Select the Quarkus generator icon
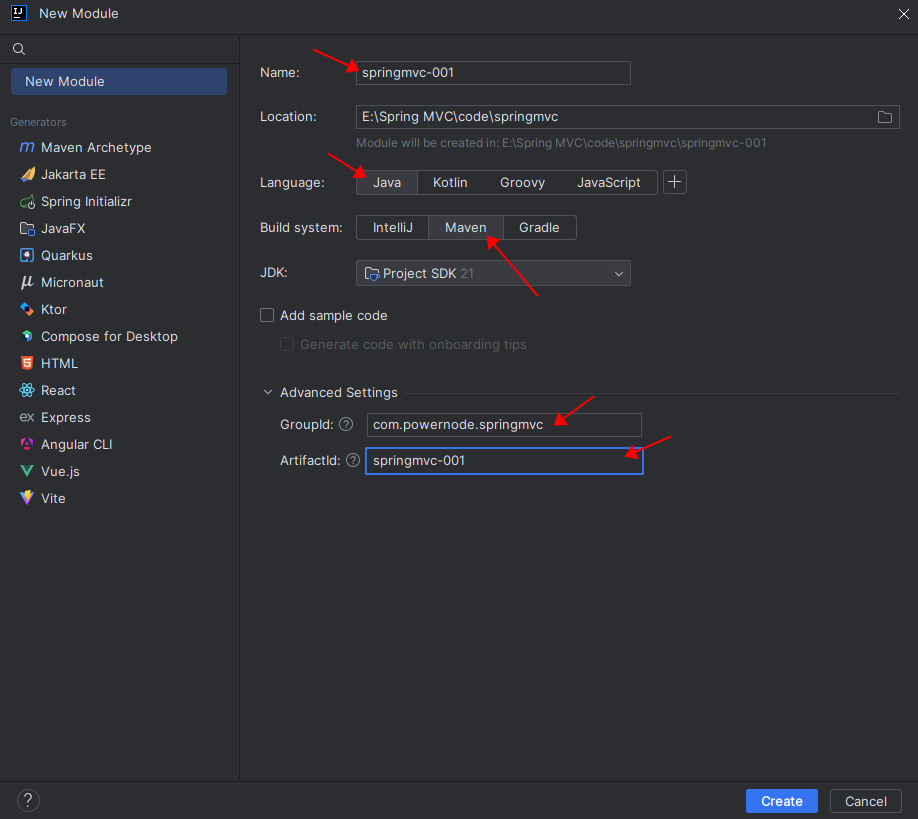 click(27, 255)
